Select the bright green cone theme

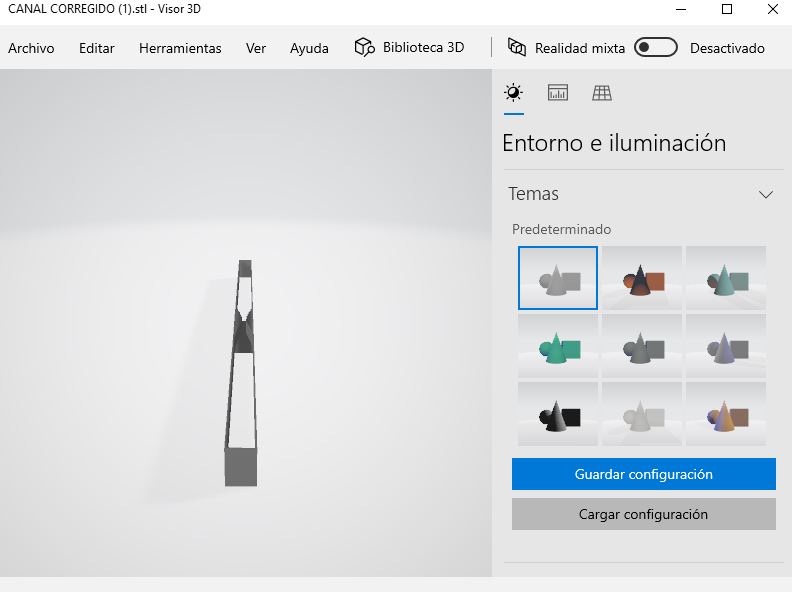pos(558,346)
